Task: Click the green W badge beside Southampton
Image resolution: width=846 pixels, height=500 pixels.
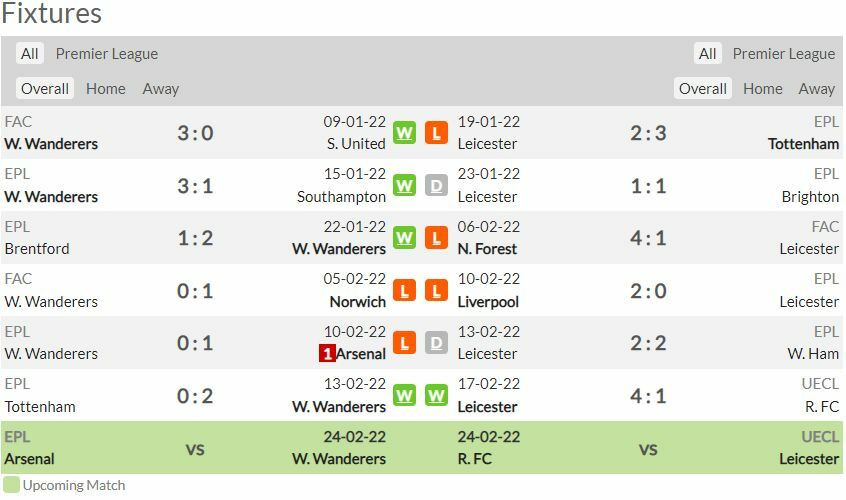Action: pos(404,185)
